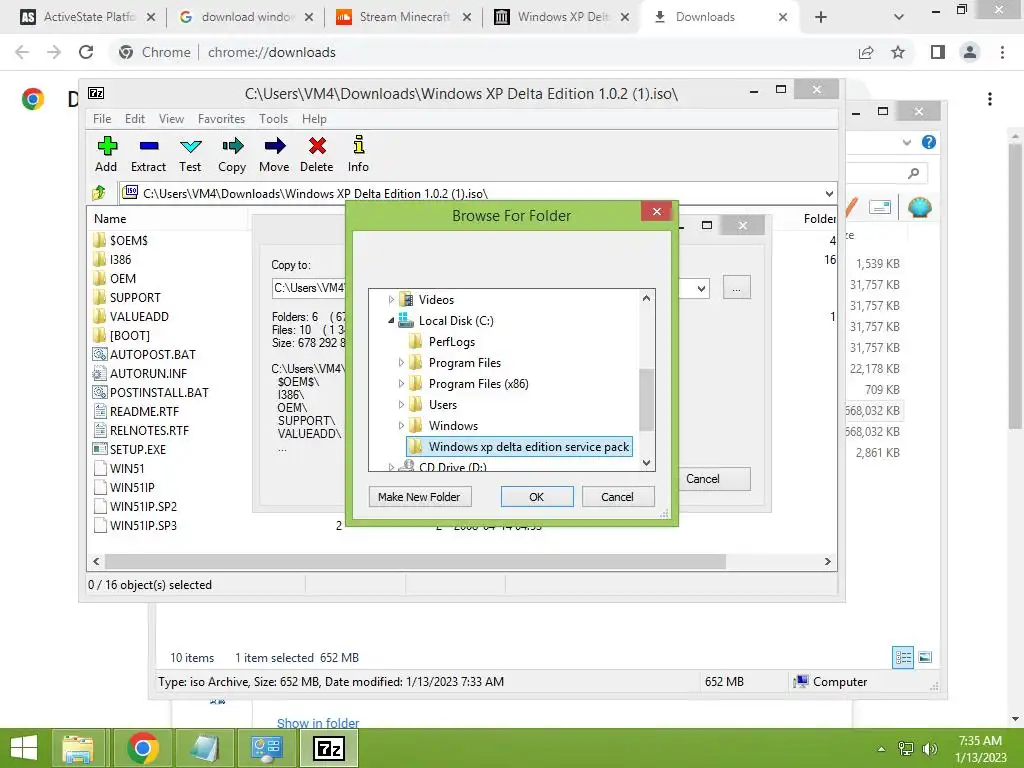This screenshot has width=1024, height=768.
Task: Click Cancel in the Copy dialog
Action: (x=714, y=479)
